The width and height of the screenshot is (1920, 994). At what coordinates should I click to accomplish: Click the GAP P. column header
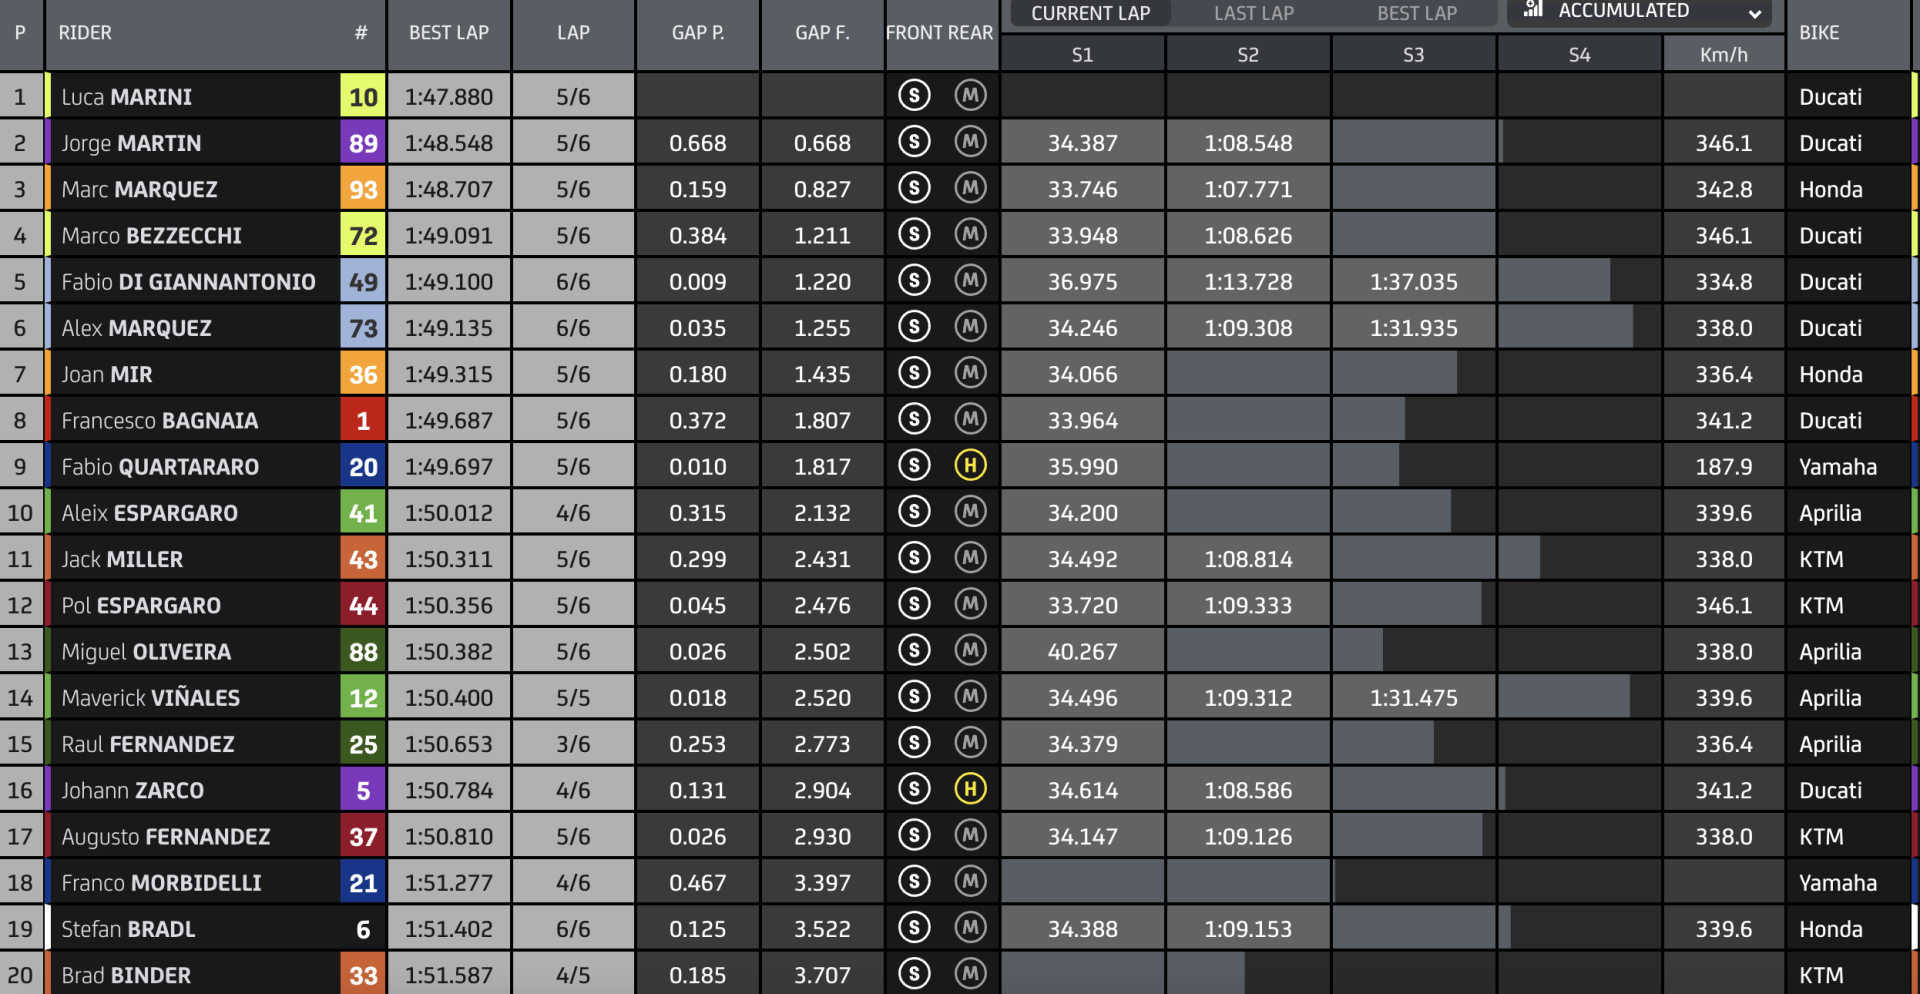[x=698, y=33]
